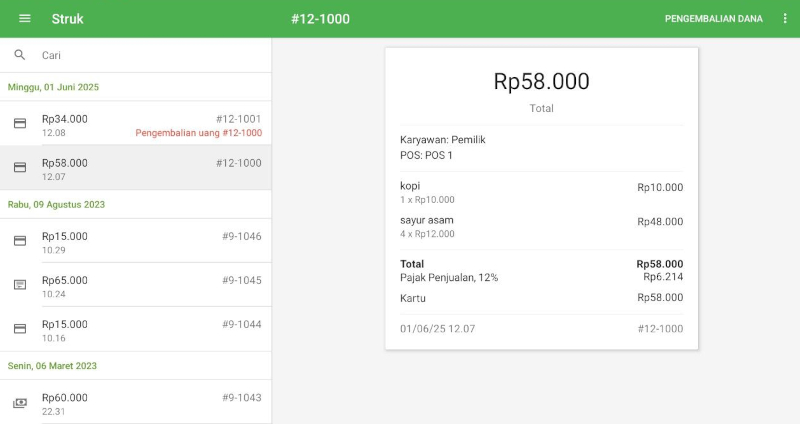Open the three-dot overflow menu
This screenshot has width=800, height=424.
(x=785, y=19)
